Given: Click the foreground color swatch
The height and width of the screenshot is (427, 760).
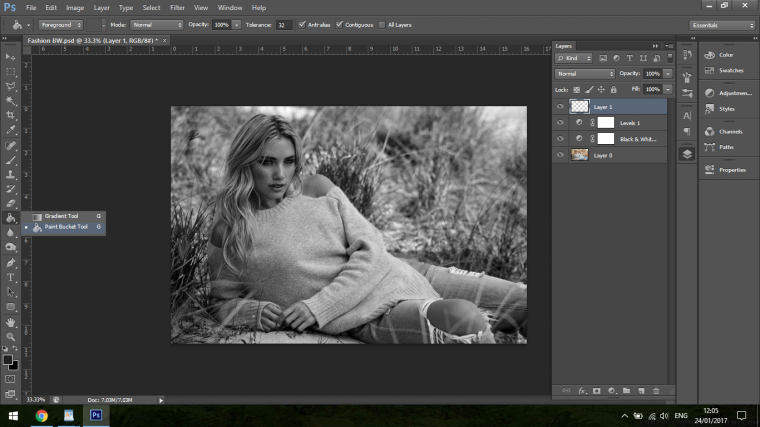Looking at the screenshot, I should [x=7, y=360].
